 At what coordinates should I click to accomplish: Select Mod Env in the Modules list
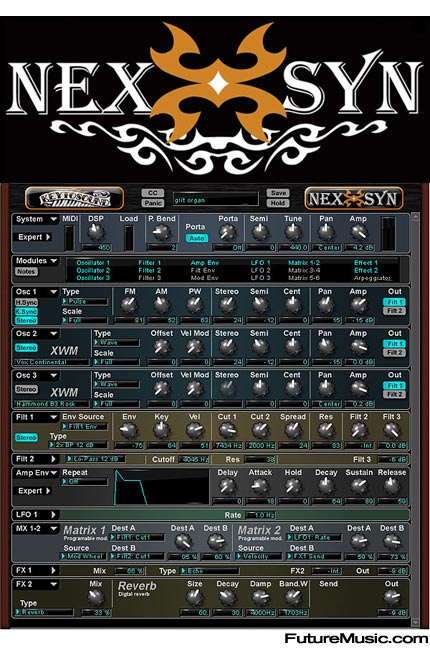pos(203,278)
